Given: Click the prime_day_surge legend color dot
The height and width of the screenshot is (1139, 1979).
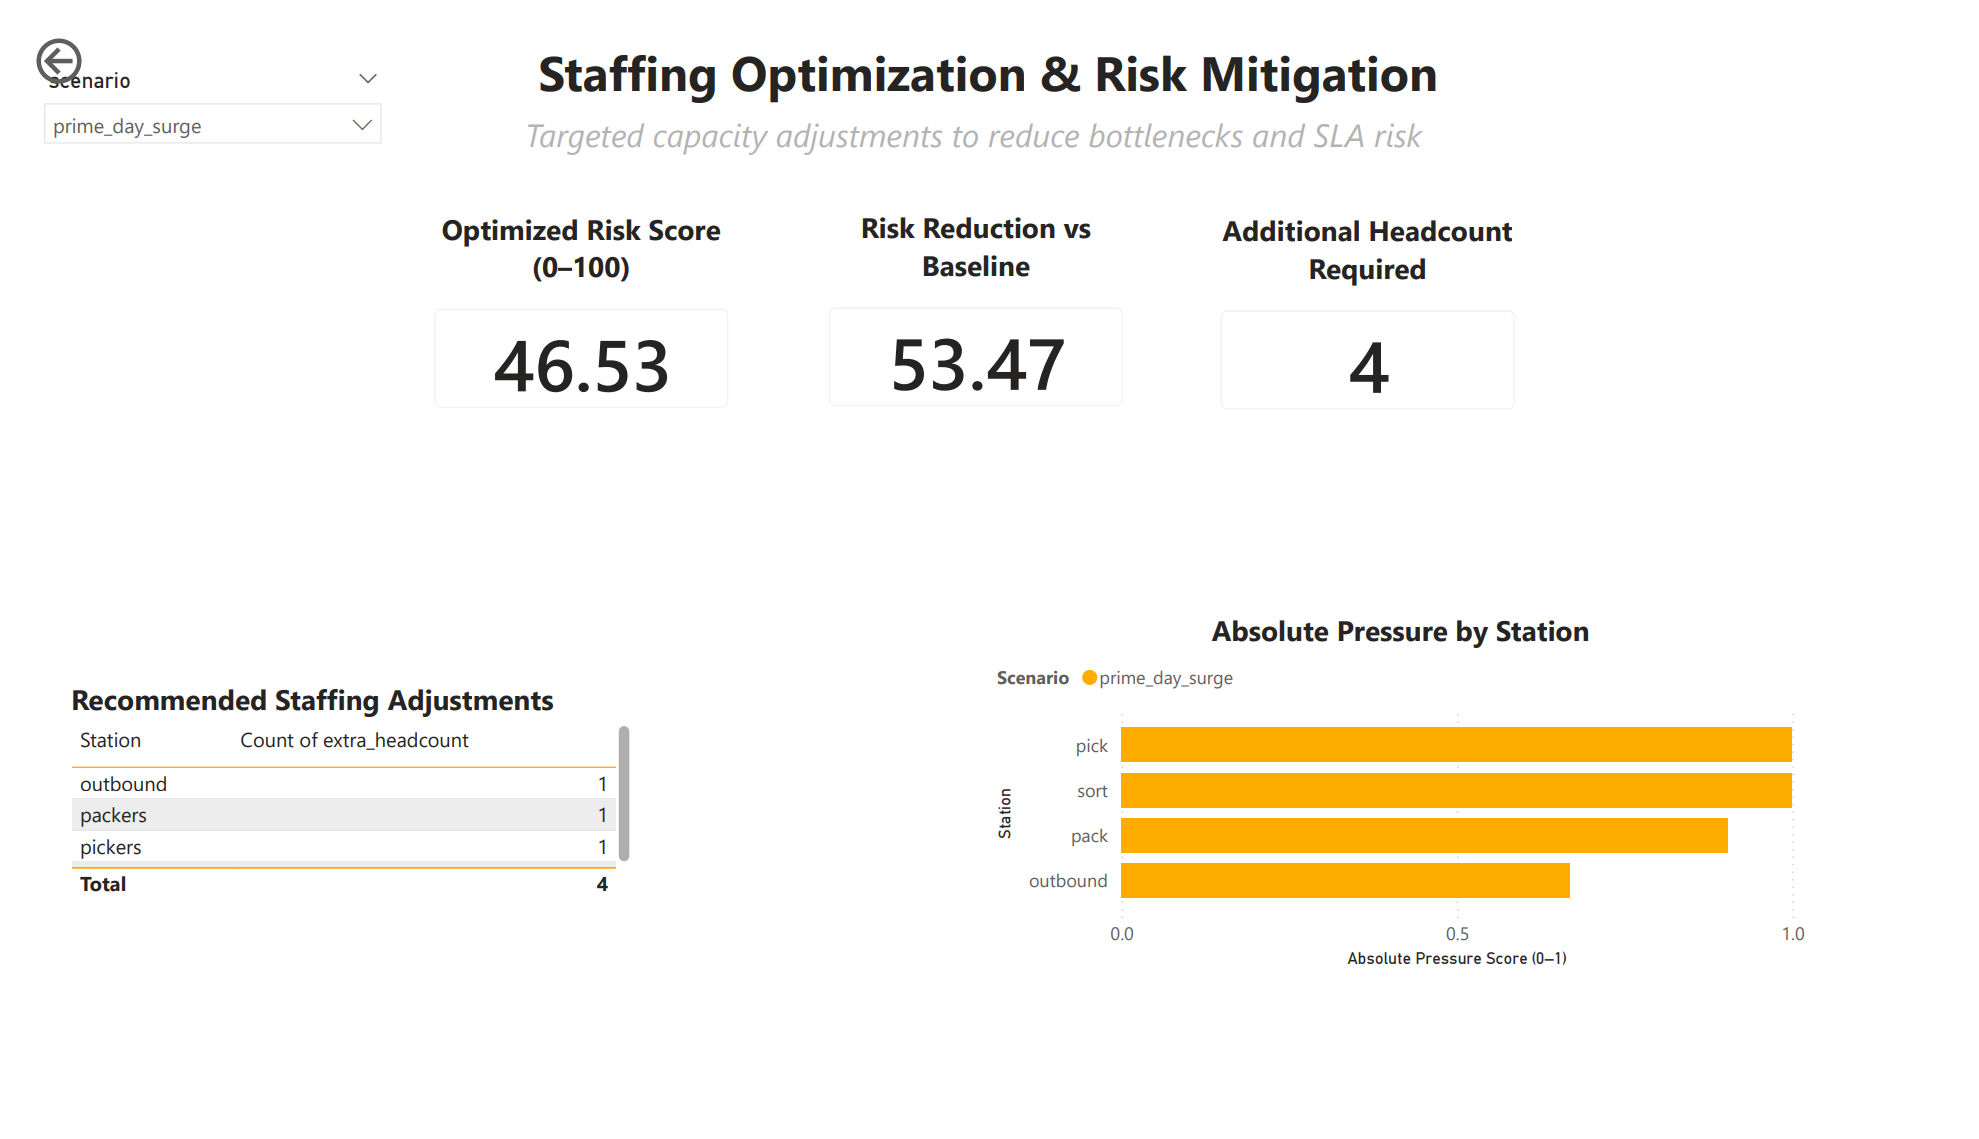Looking at the screenshot, I should point(1089,678).
